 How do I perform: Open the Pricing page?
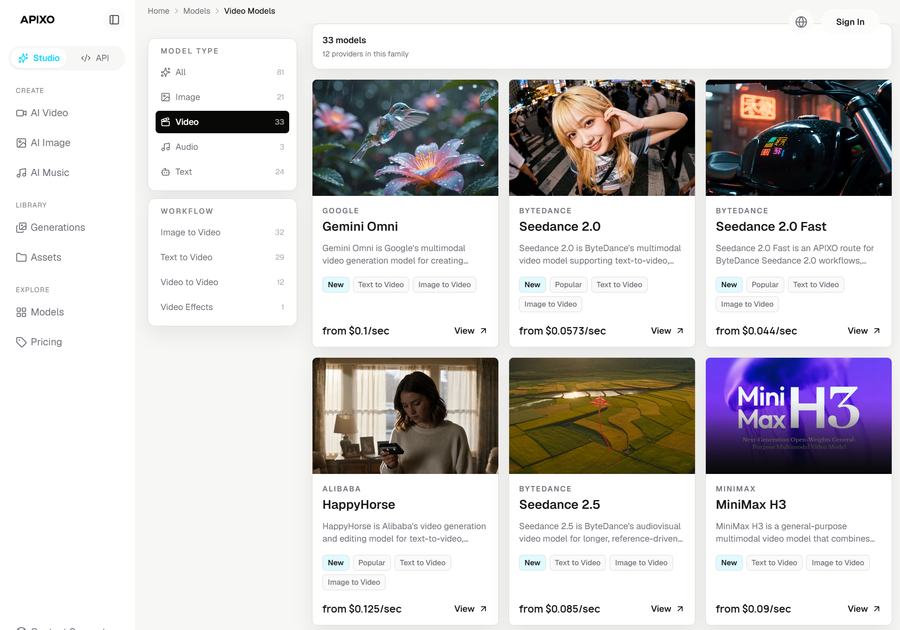coord(68,342)
